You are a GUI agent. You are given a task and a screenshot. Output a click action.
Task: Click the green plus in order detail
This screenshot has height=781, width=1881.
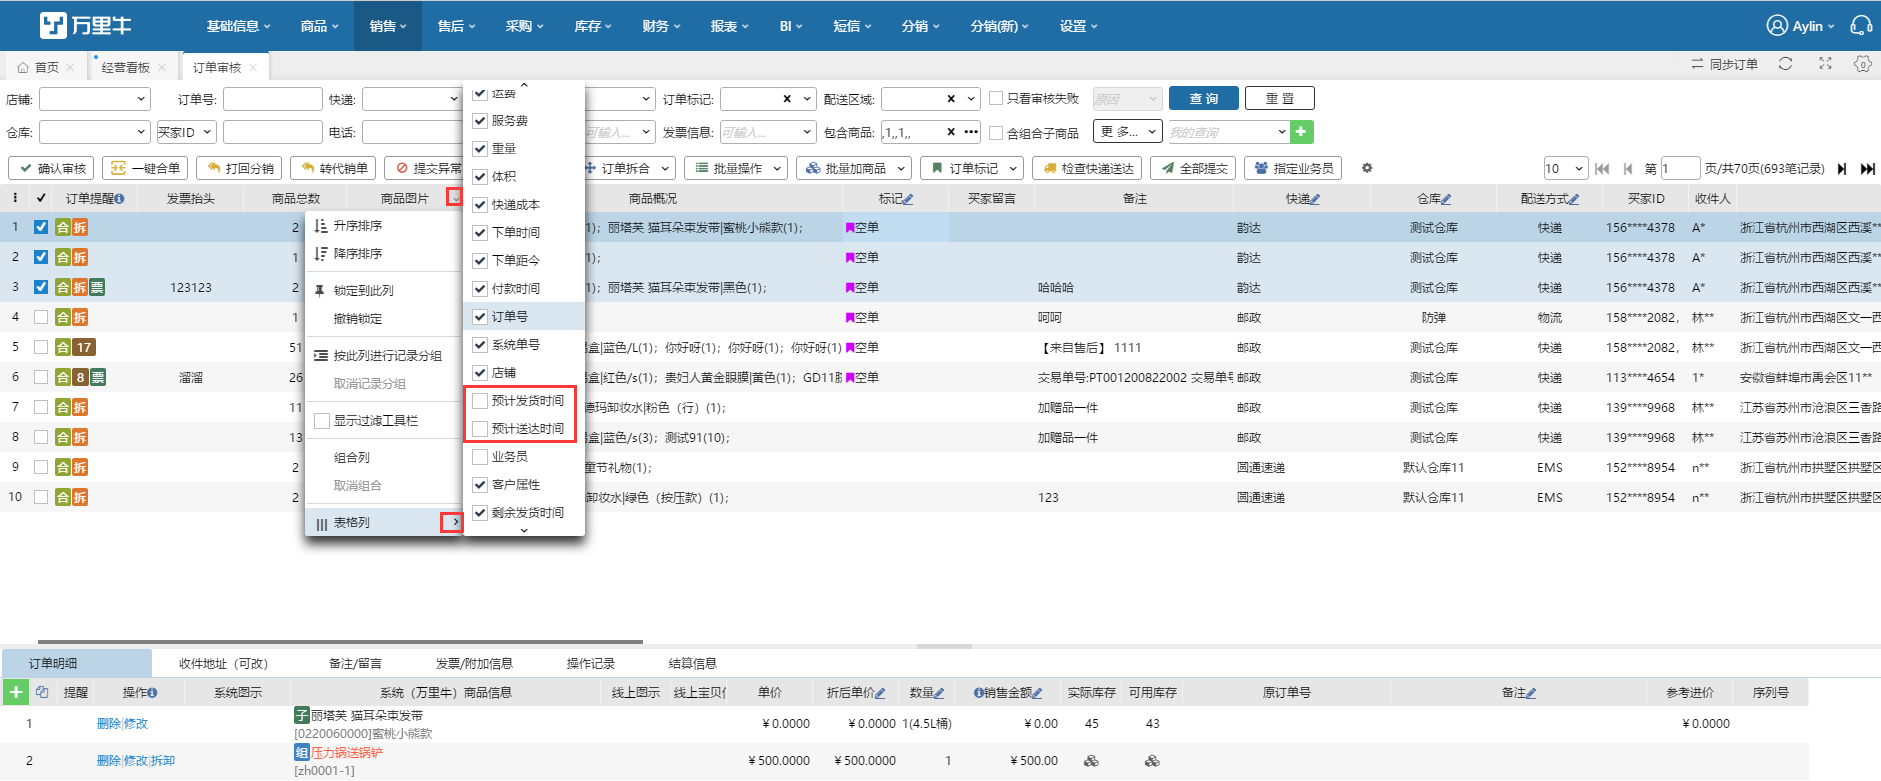[x=16, y=692]
